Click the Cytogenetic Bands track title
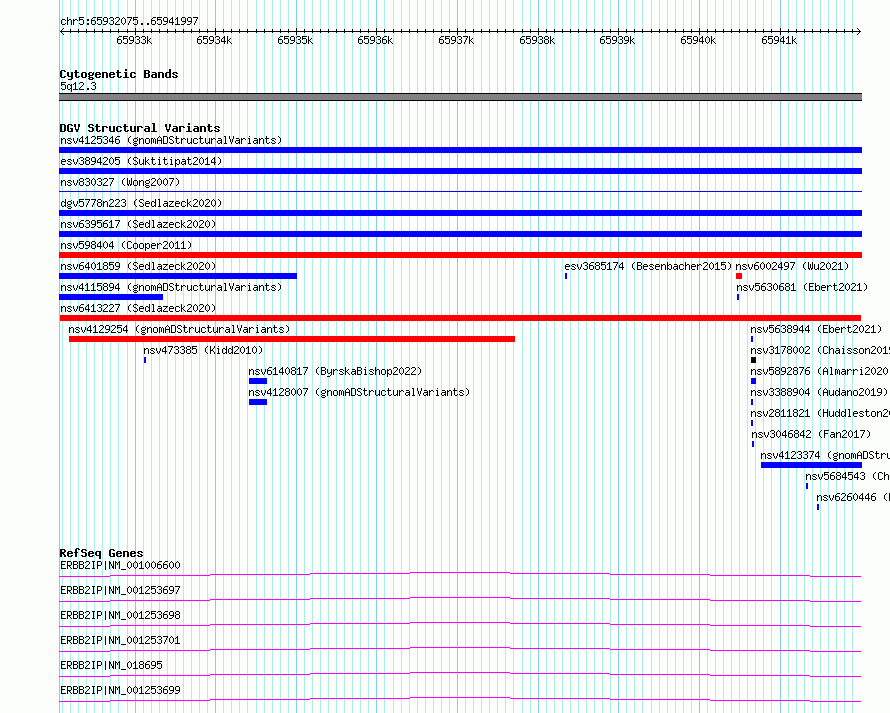Image resolution: width=890 pixels, height=713 pixels. click(x=119, y=74)
